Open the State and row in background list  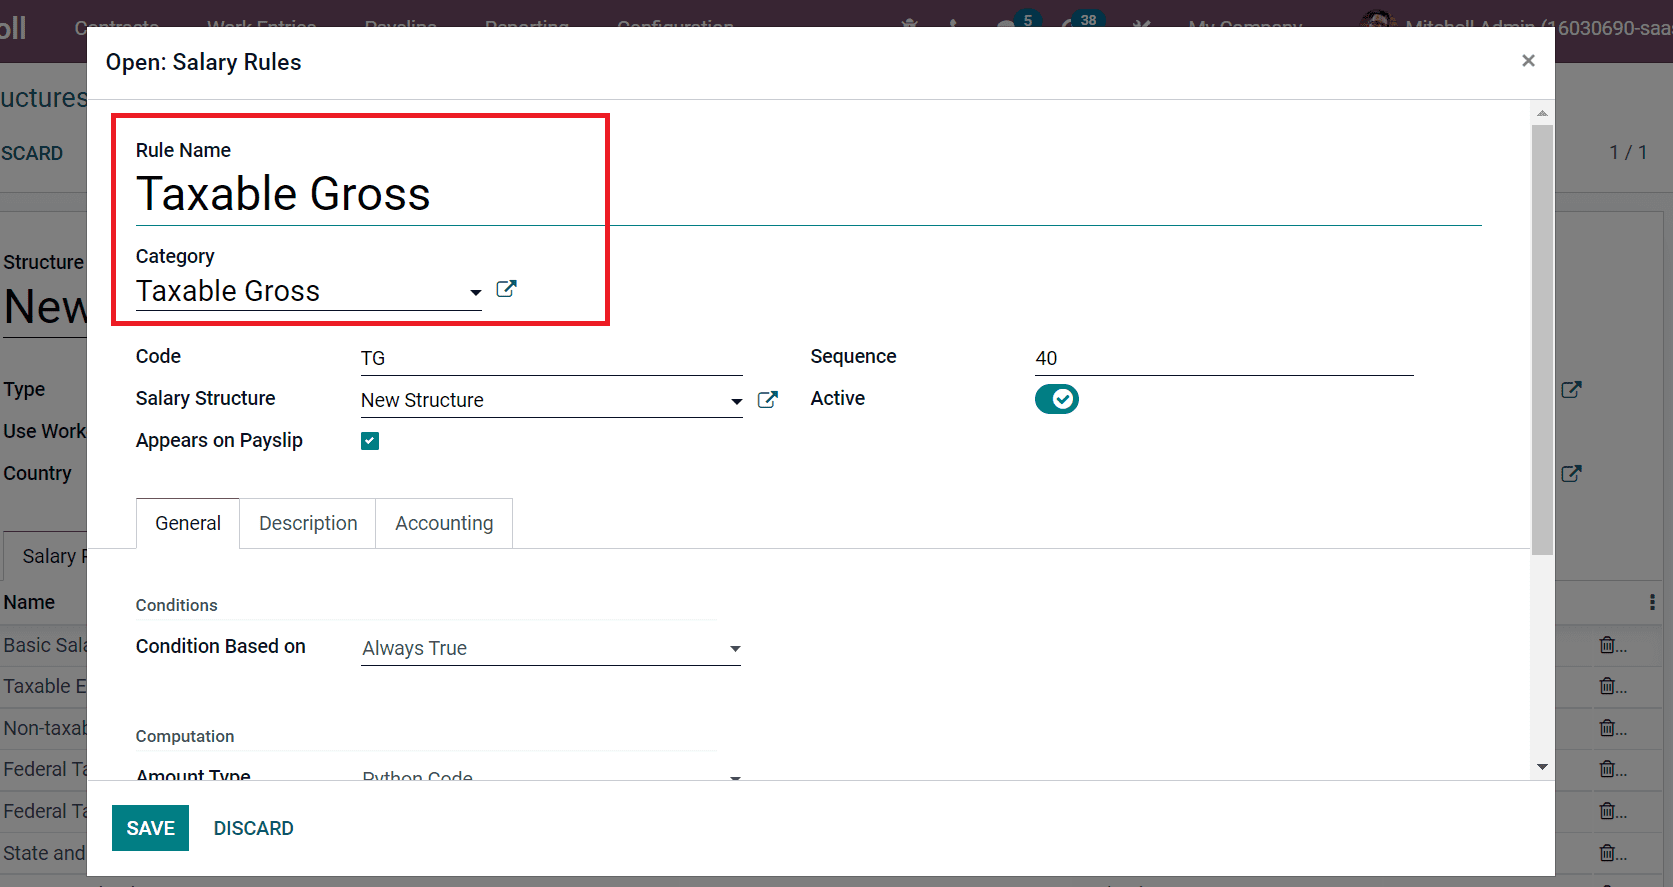pos(44,853)
